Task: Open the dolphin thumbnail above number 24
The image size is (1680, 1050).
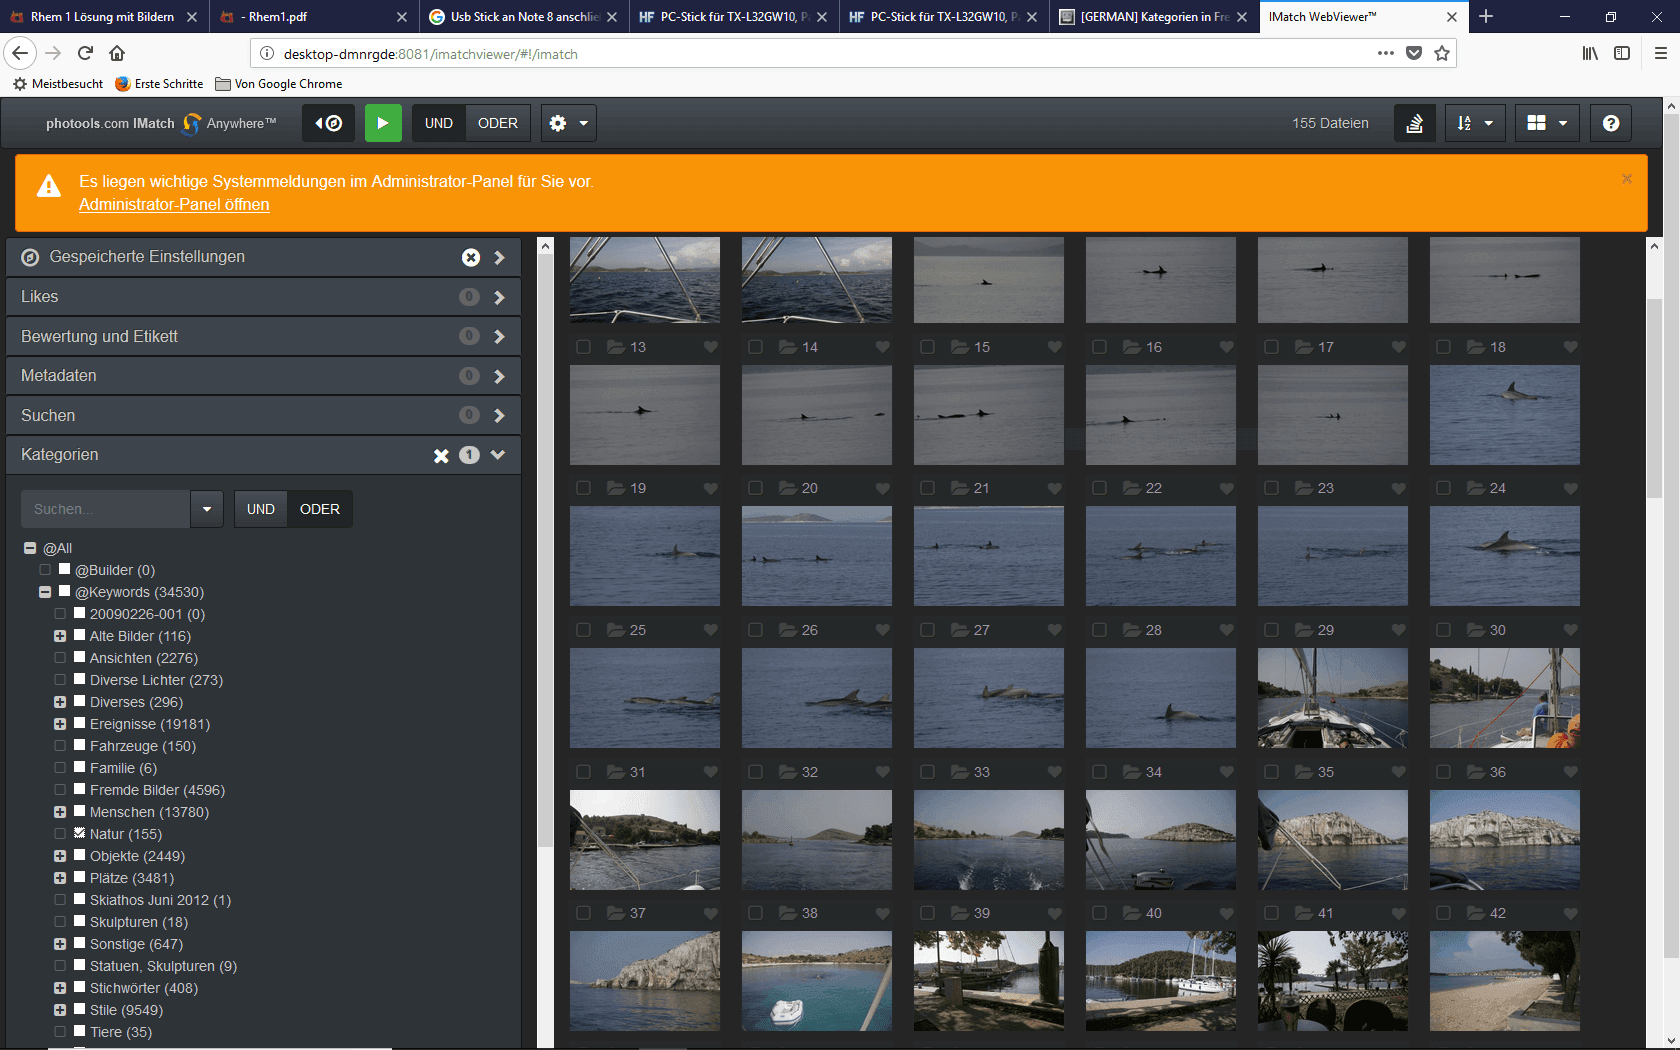Action: click(x=1505, y=415)
